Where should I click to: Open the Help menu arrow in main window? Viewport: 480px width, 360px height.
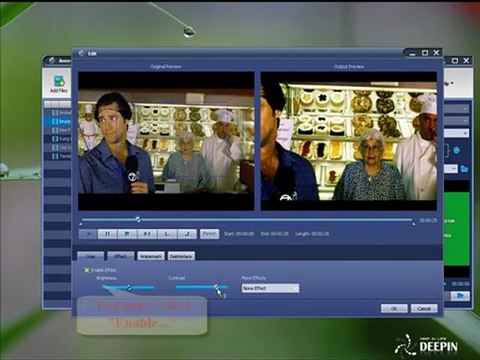point(452,83)
